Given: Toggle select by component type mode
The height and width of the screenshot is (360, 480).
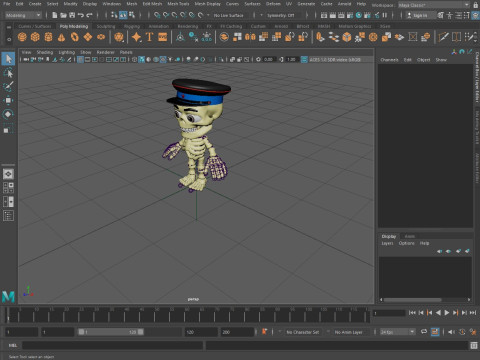Looking at the screenshot, I should coord(132,15).
